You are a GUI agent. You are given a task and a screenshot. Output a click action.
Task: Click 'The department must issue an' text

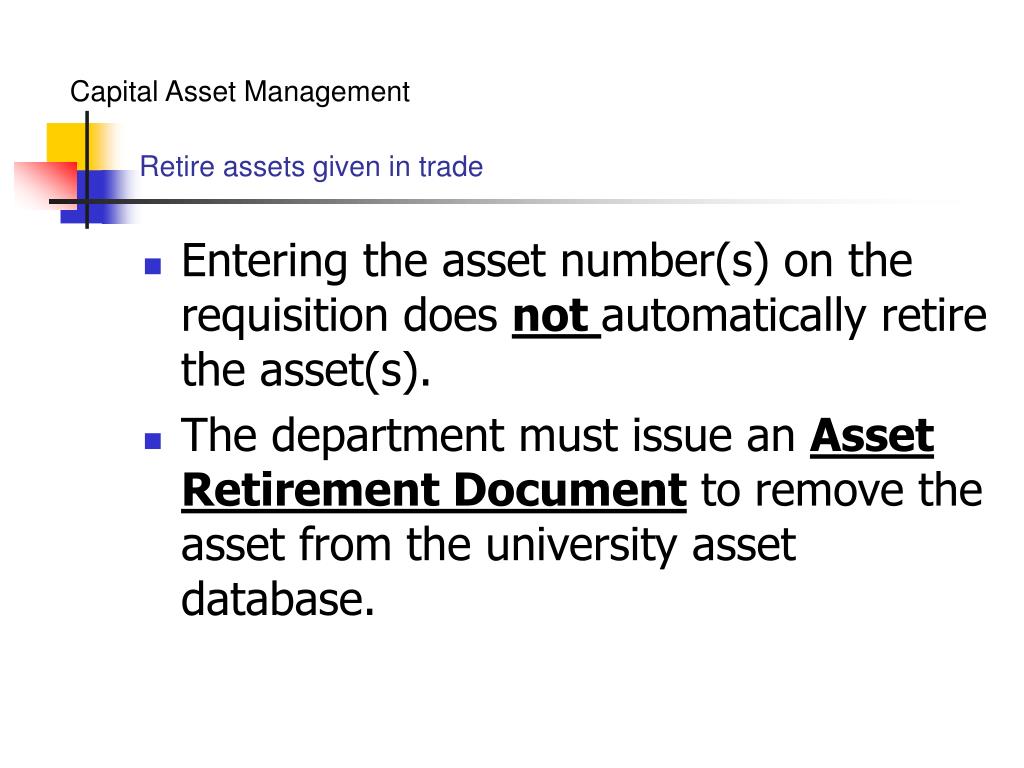click(x=488, y=436)
